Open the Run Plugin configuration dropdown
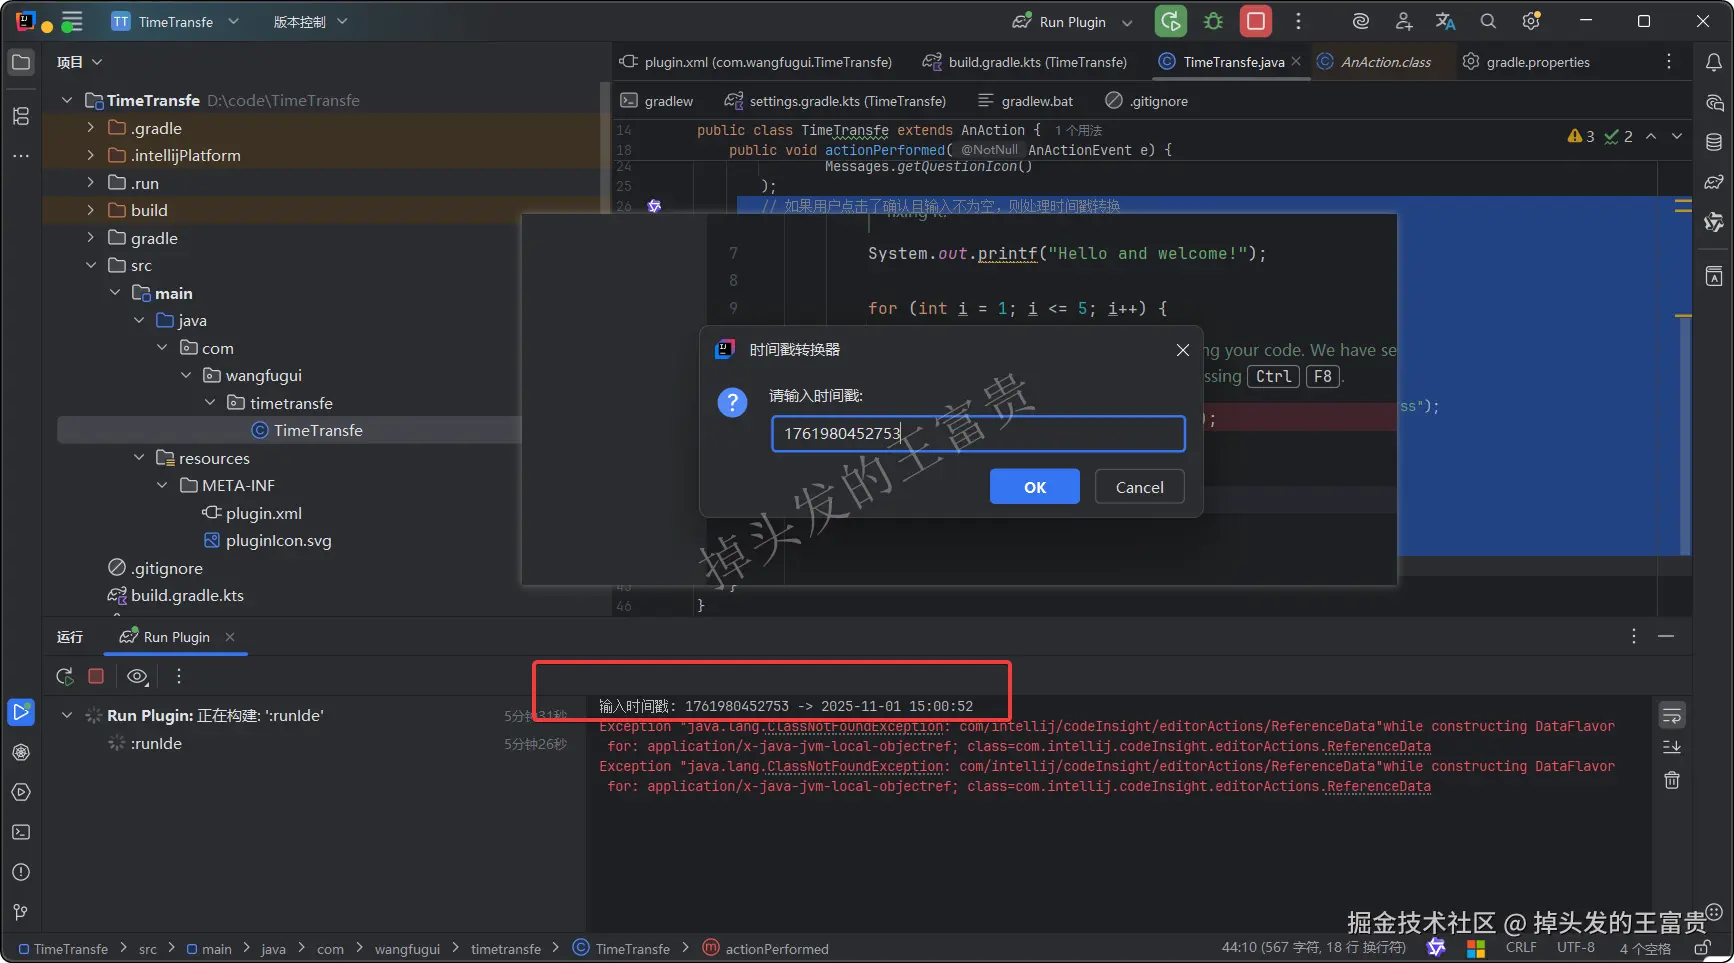 coord(1072,21)
